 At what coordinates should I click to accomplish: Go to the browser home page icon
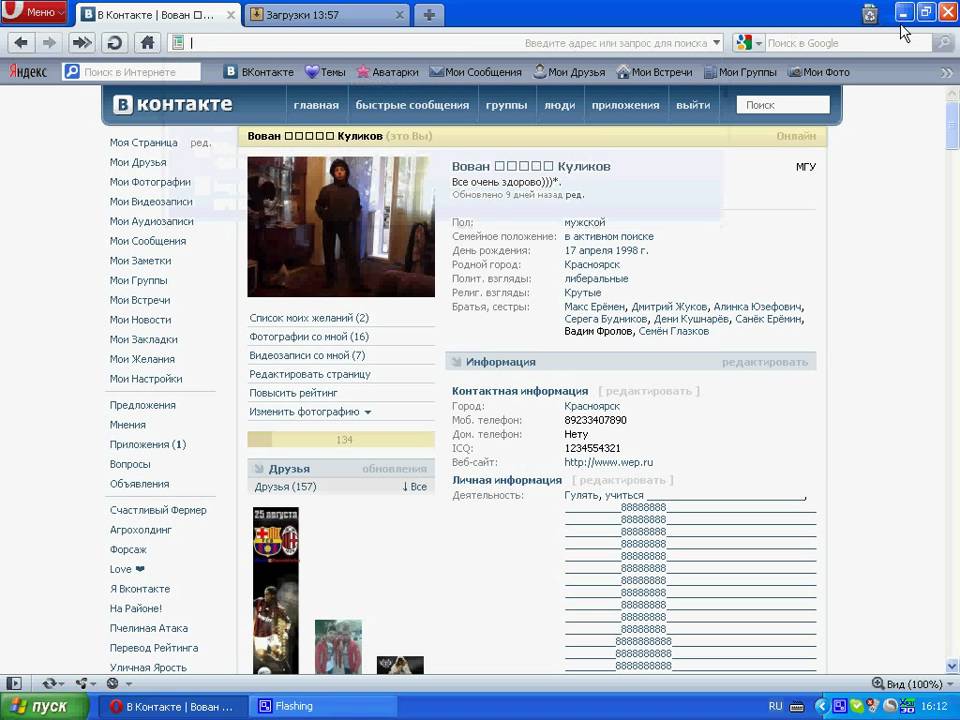coord(147,43)
